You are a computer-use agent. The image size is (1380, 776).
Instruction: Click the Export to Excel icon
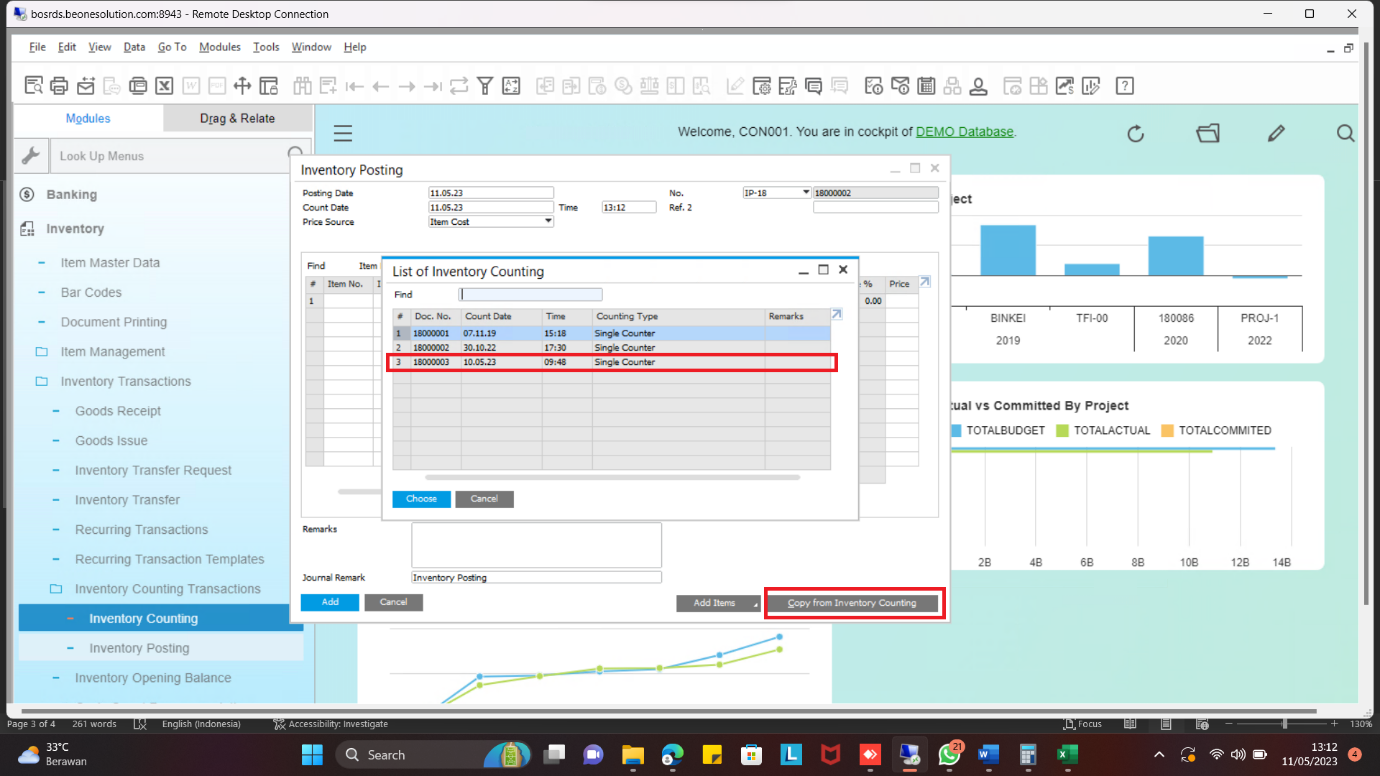165,86
